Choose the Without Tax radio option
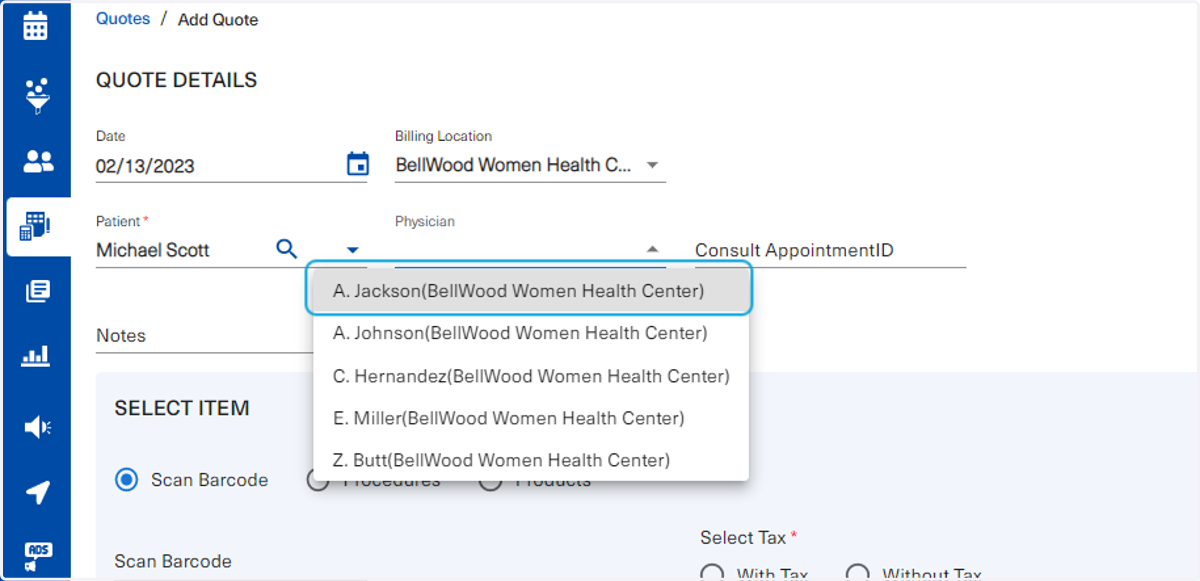Screen dimensions: 1200x581 tap(857, 574)
